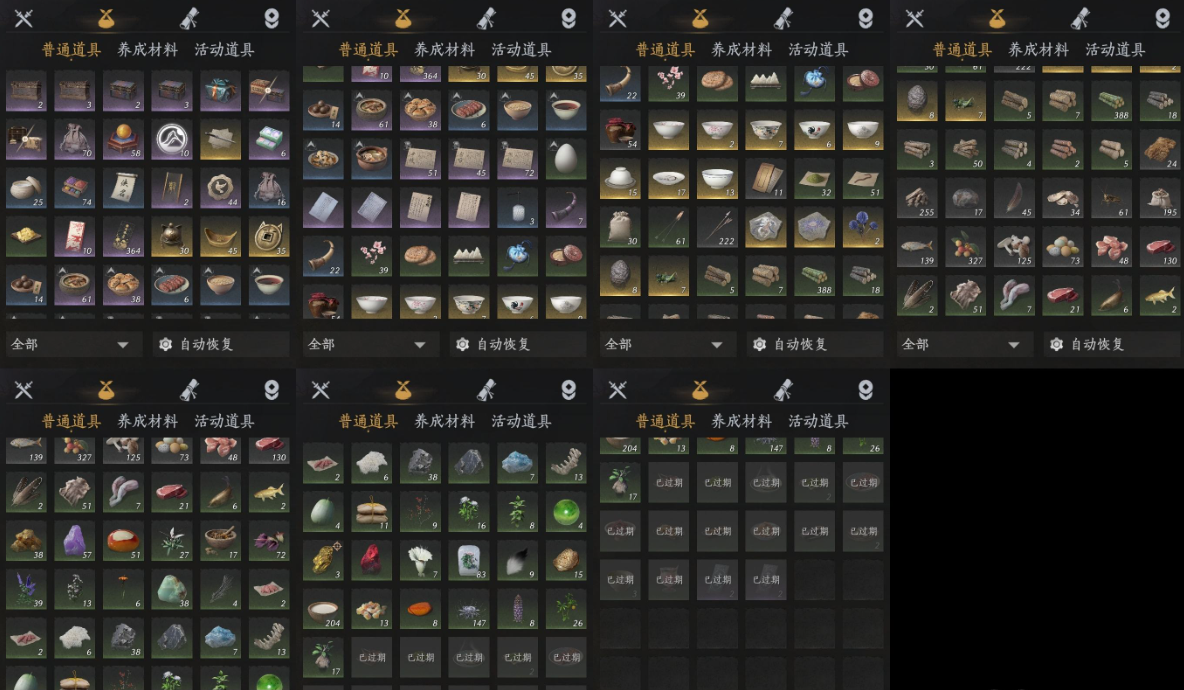Select the teal gift box with orange ribbon
Viewport: 1184px width, 690px height.
220,91
